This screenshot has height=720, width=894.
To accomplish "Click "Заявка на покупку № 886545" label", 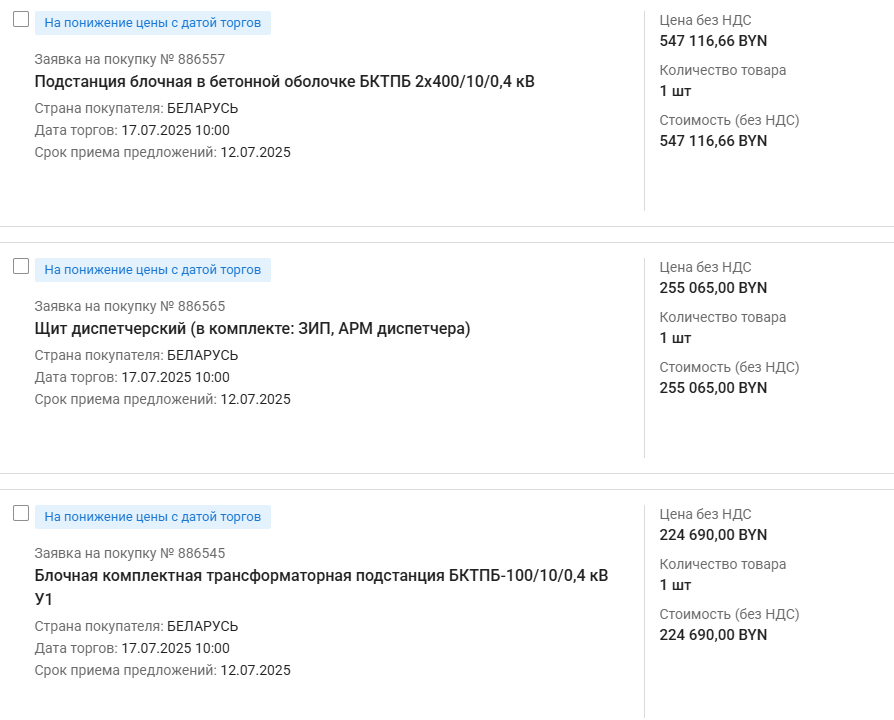I will point(130,553).
